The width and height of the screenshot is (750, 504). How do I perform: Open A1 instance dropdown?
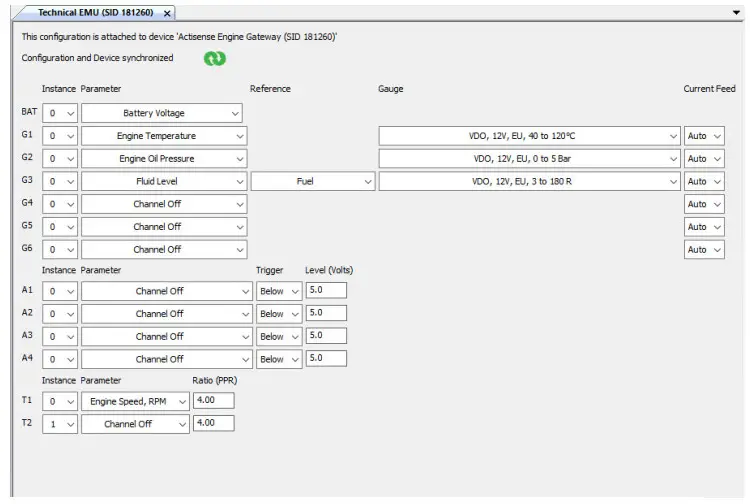point(60,291)
